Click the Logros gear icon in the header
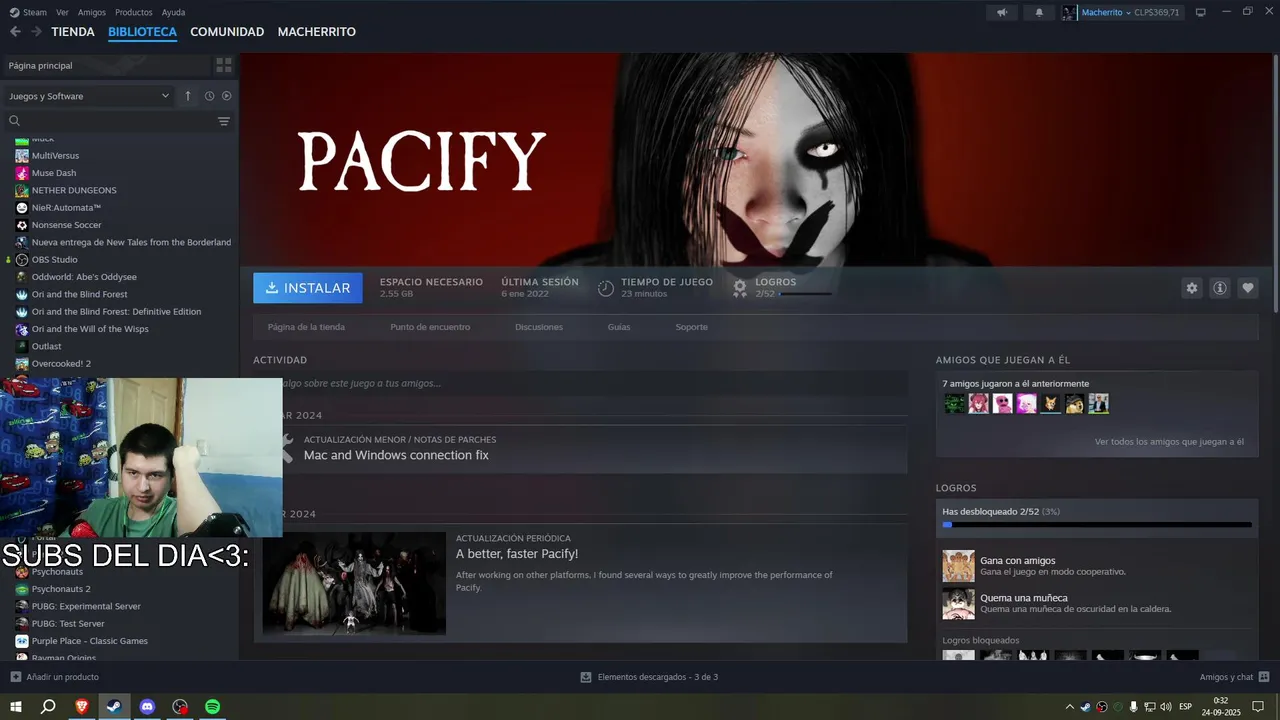 (740, 288)
